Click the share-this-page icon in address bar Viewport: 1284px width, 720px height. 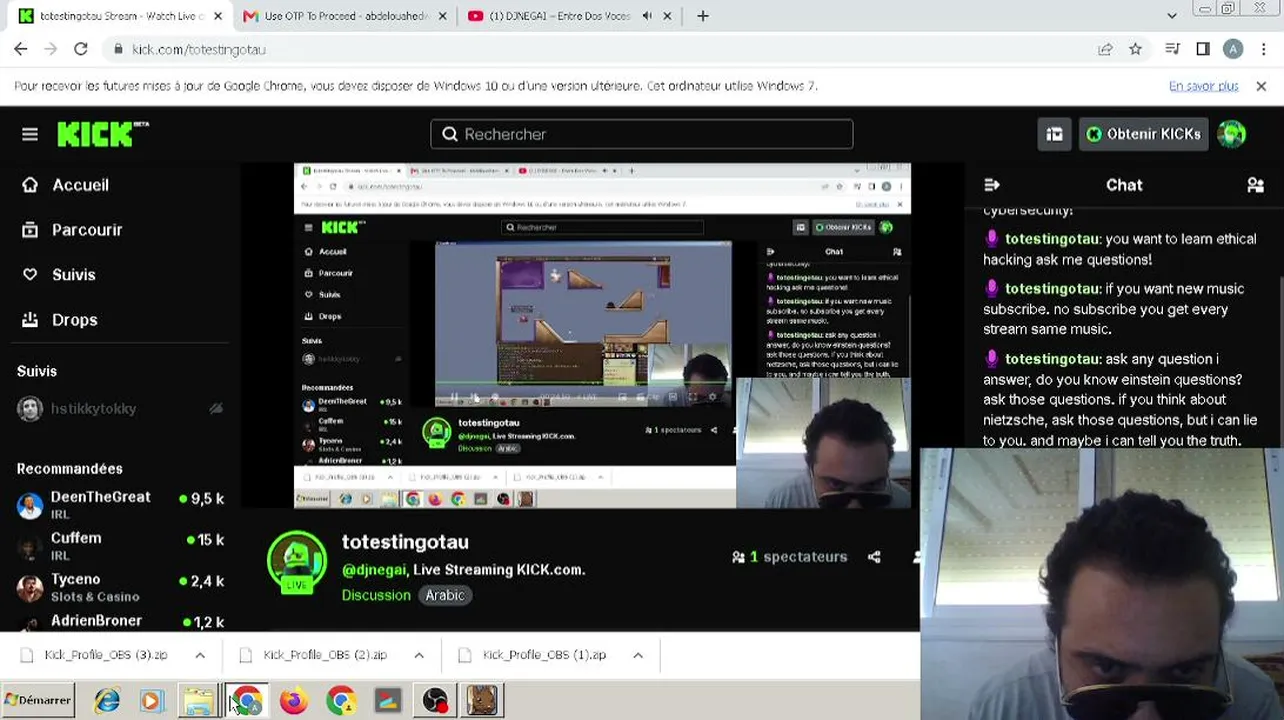(1105, 49)
